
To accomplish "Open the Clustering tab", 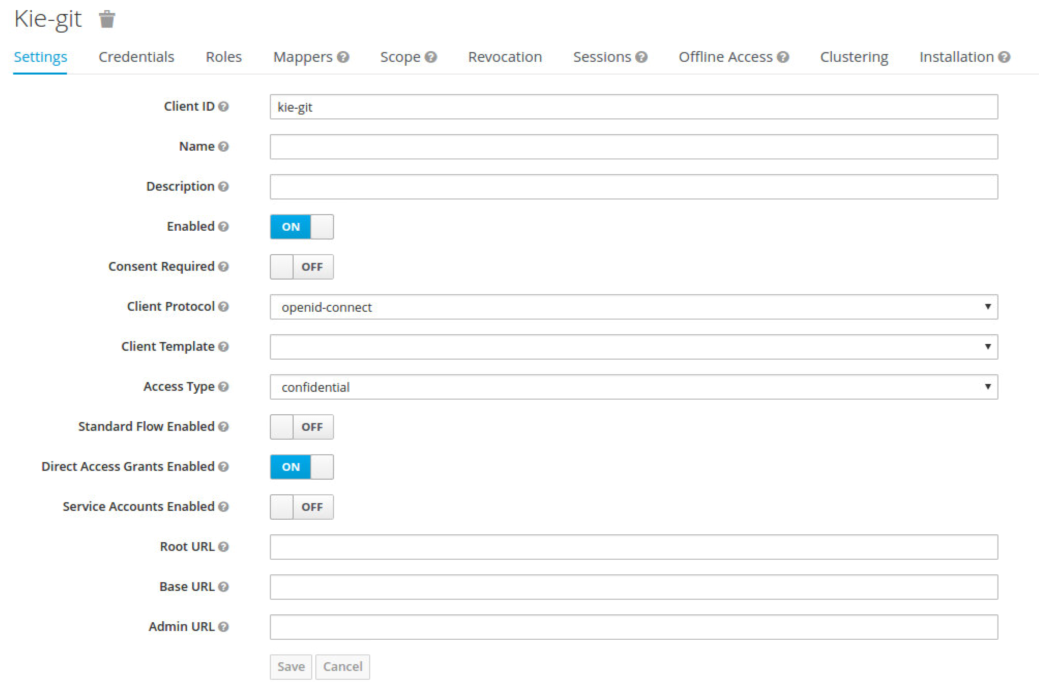I will click(853, 57).
